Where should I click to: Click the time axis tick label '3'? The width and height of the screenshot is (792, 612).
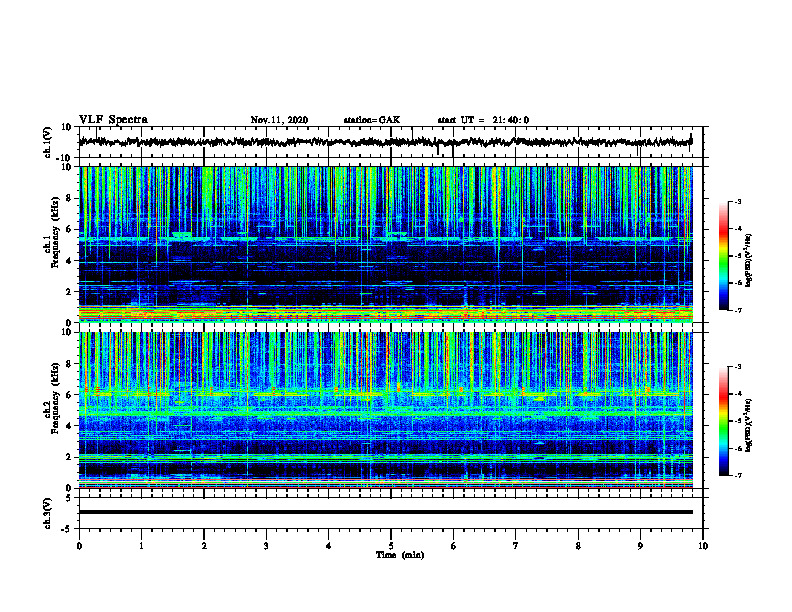pyautogui.click(x=266, y=546)
